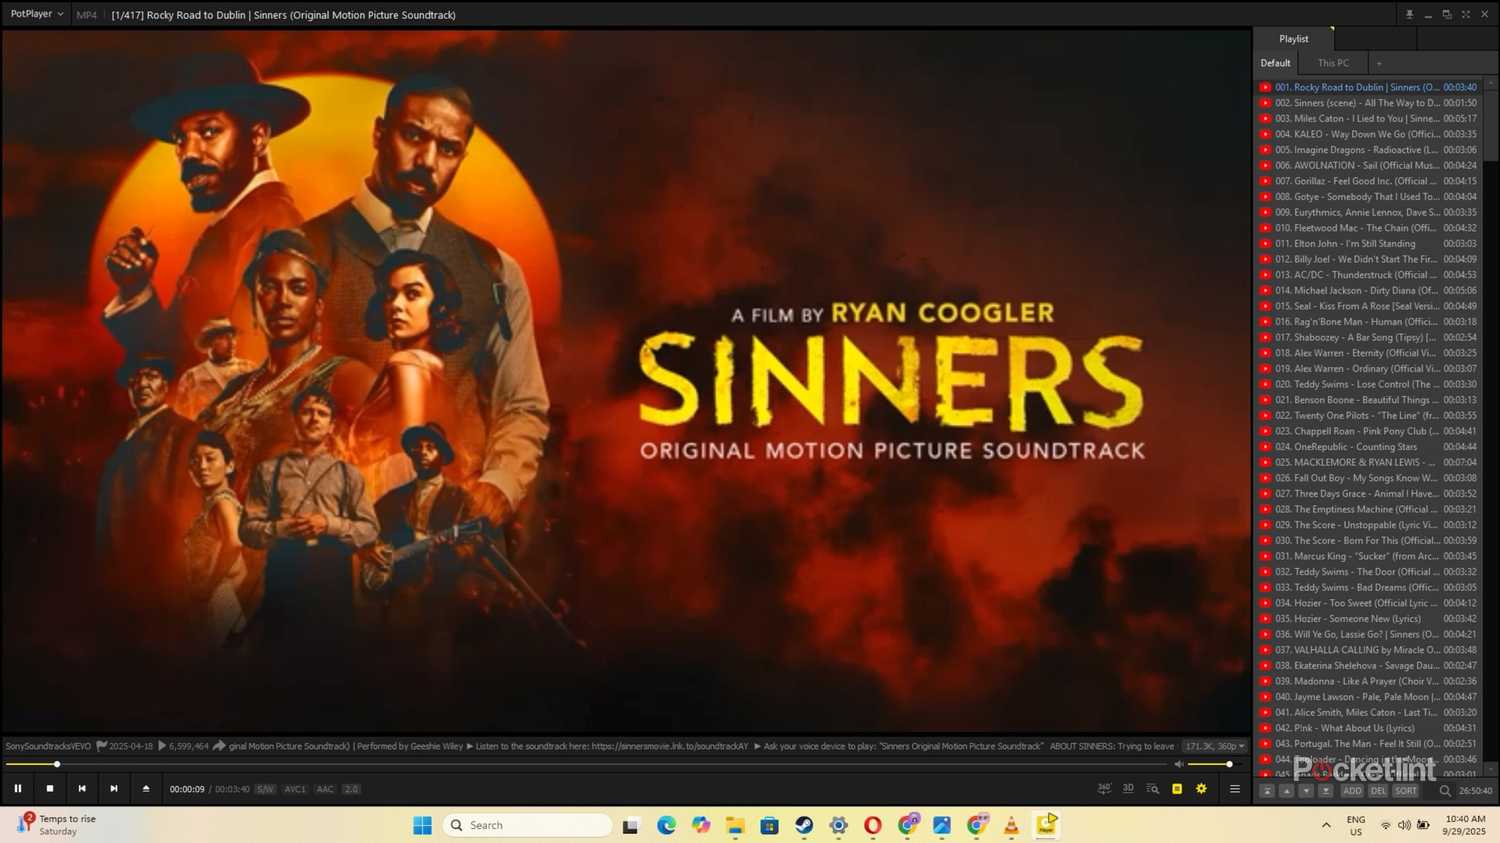
Task: Switch to the This PC playlist tab
Action: point(1333,63)
